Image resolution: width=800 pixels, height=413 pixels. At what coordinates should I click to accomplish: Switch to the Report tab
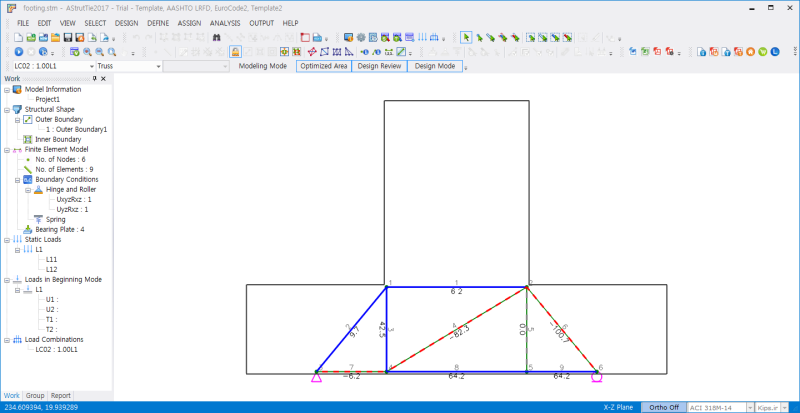tap(60, 395)
